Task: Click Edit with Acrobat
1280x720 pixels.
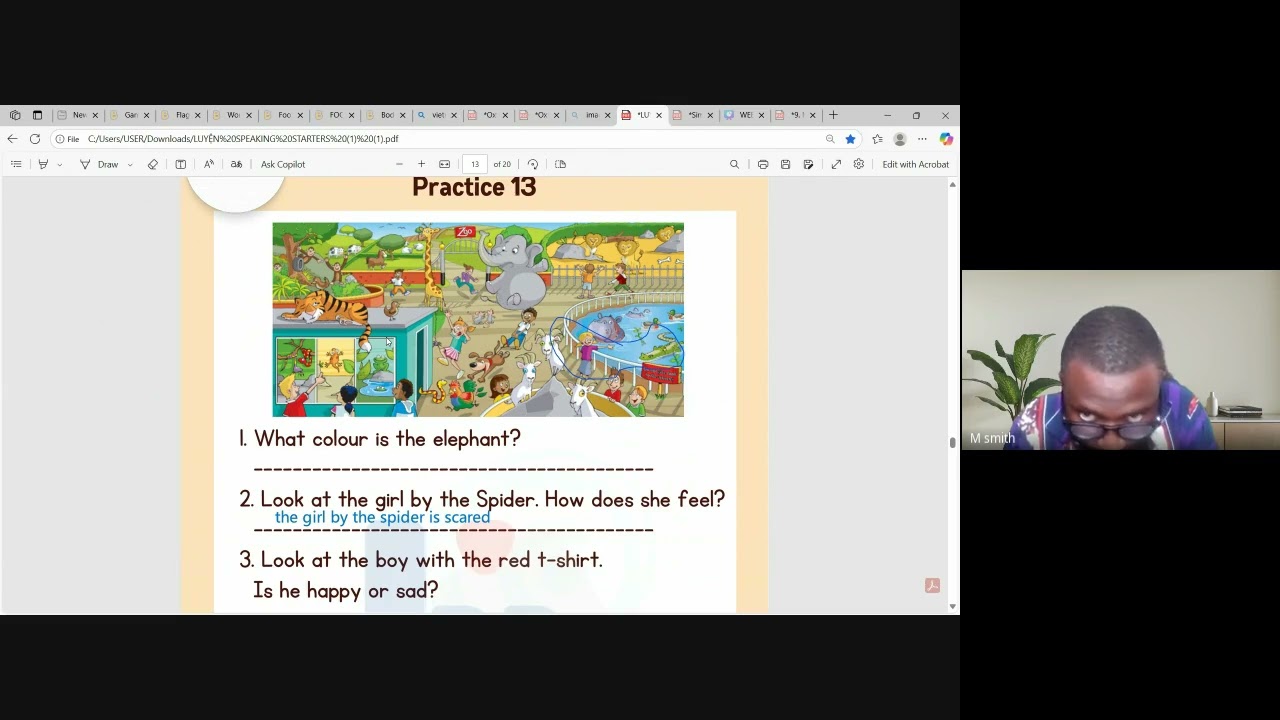Action: (915, 164)
